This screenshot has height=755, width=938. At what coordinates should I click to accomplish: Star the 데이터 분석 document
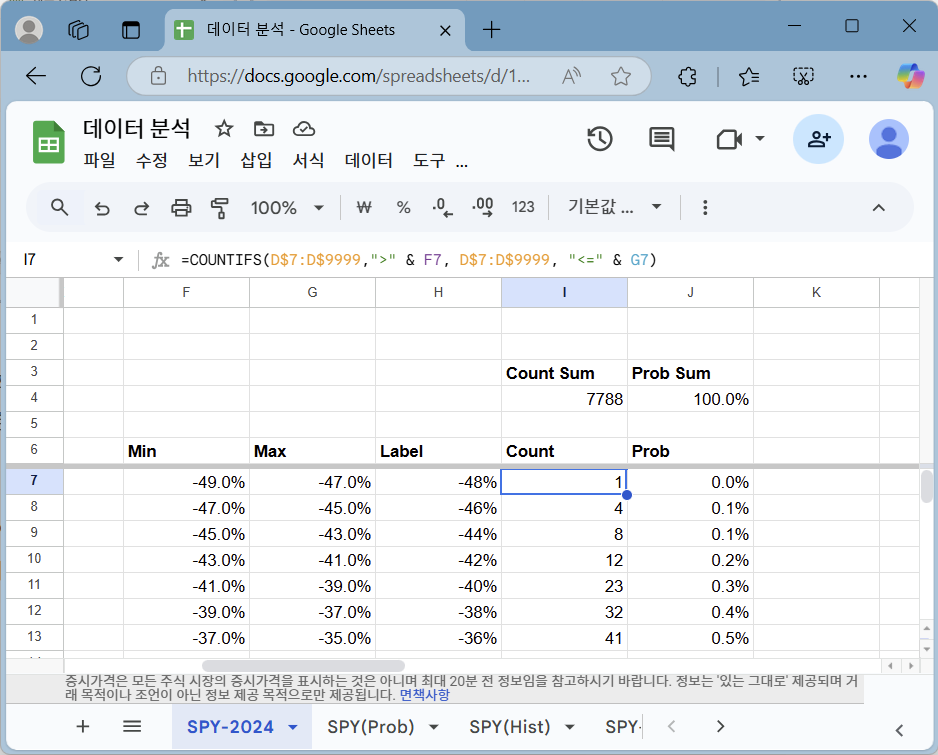224,129
